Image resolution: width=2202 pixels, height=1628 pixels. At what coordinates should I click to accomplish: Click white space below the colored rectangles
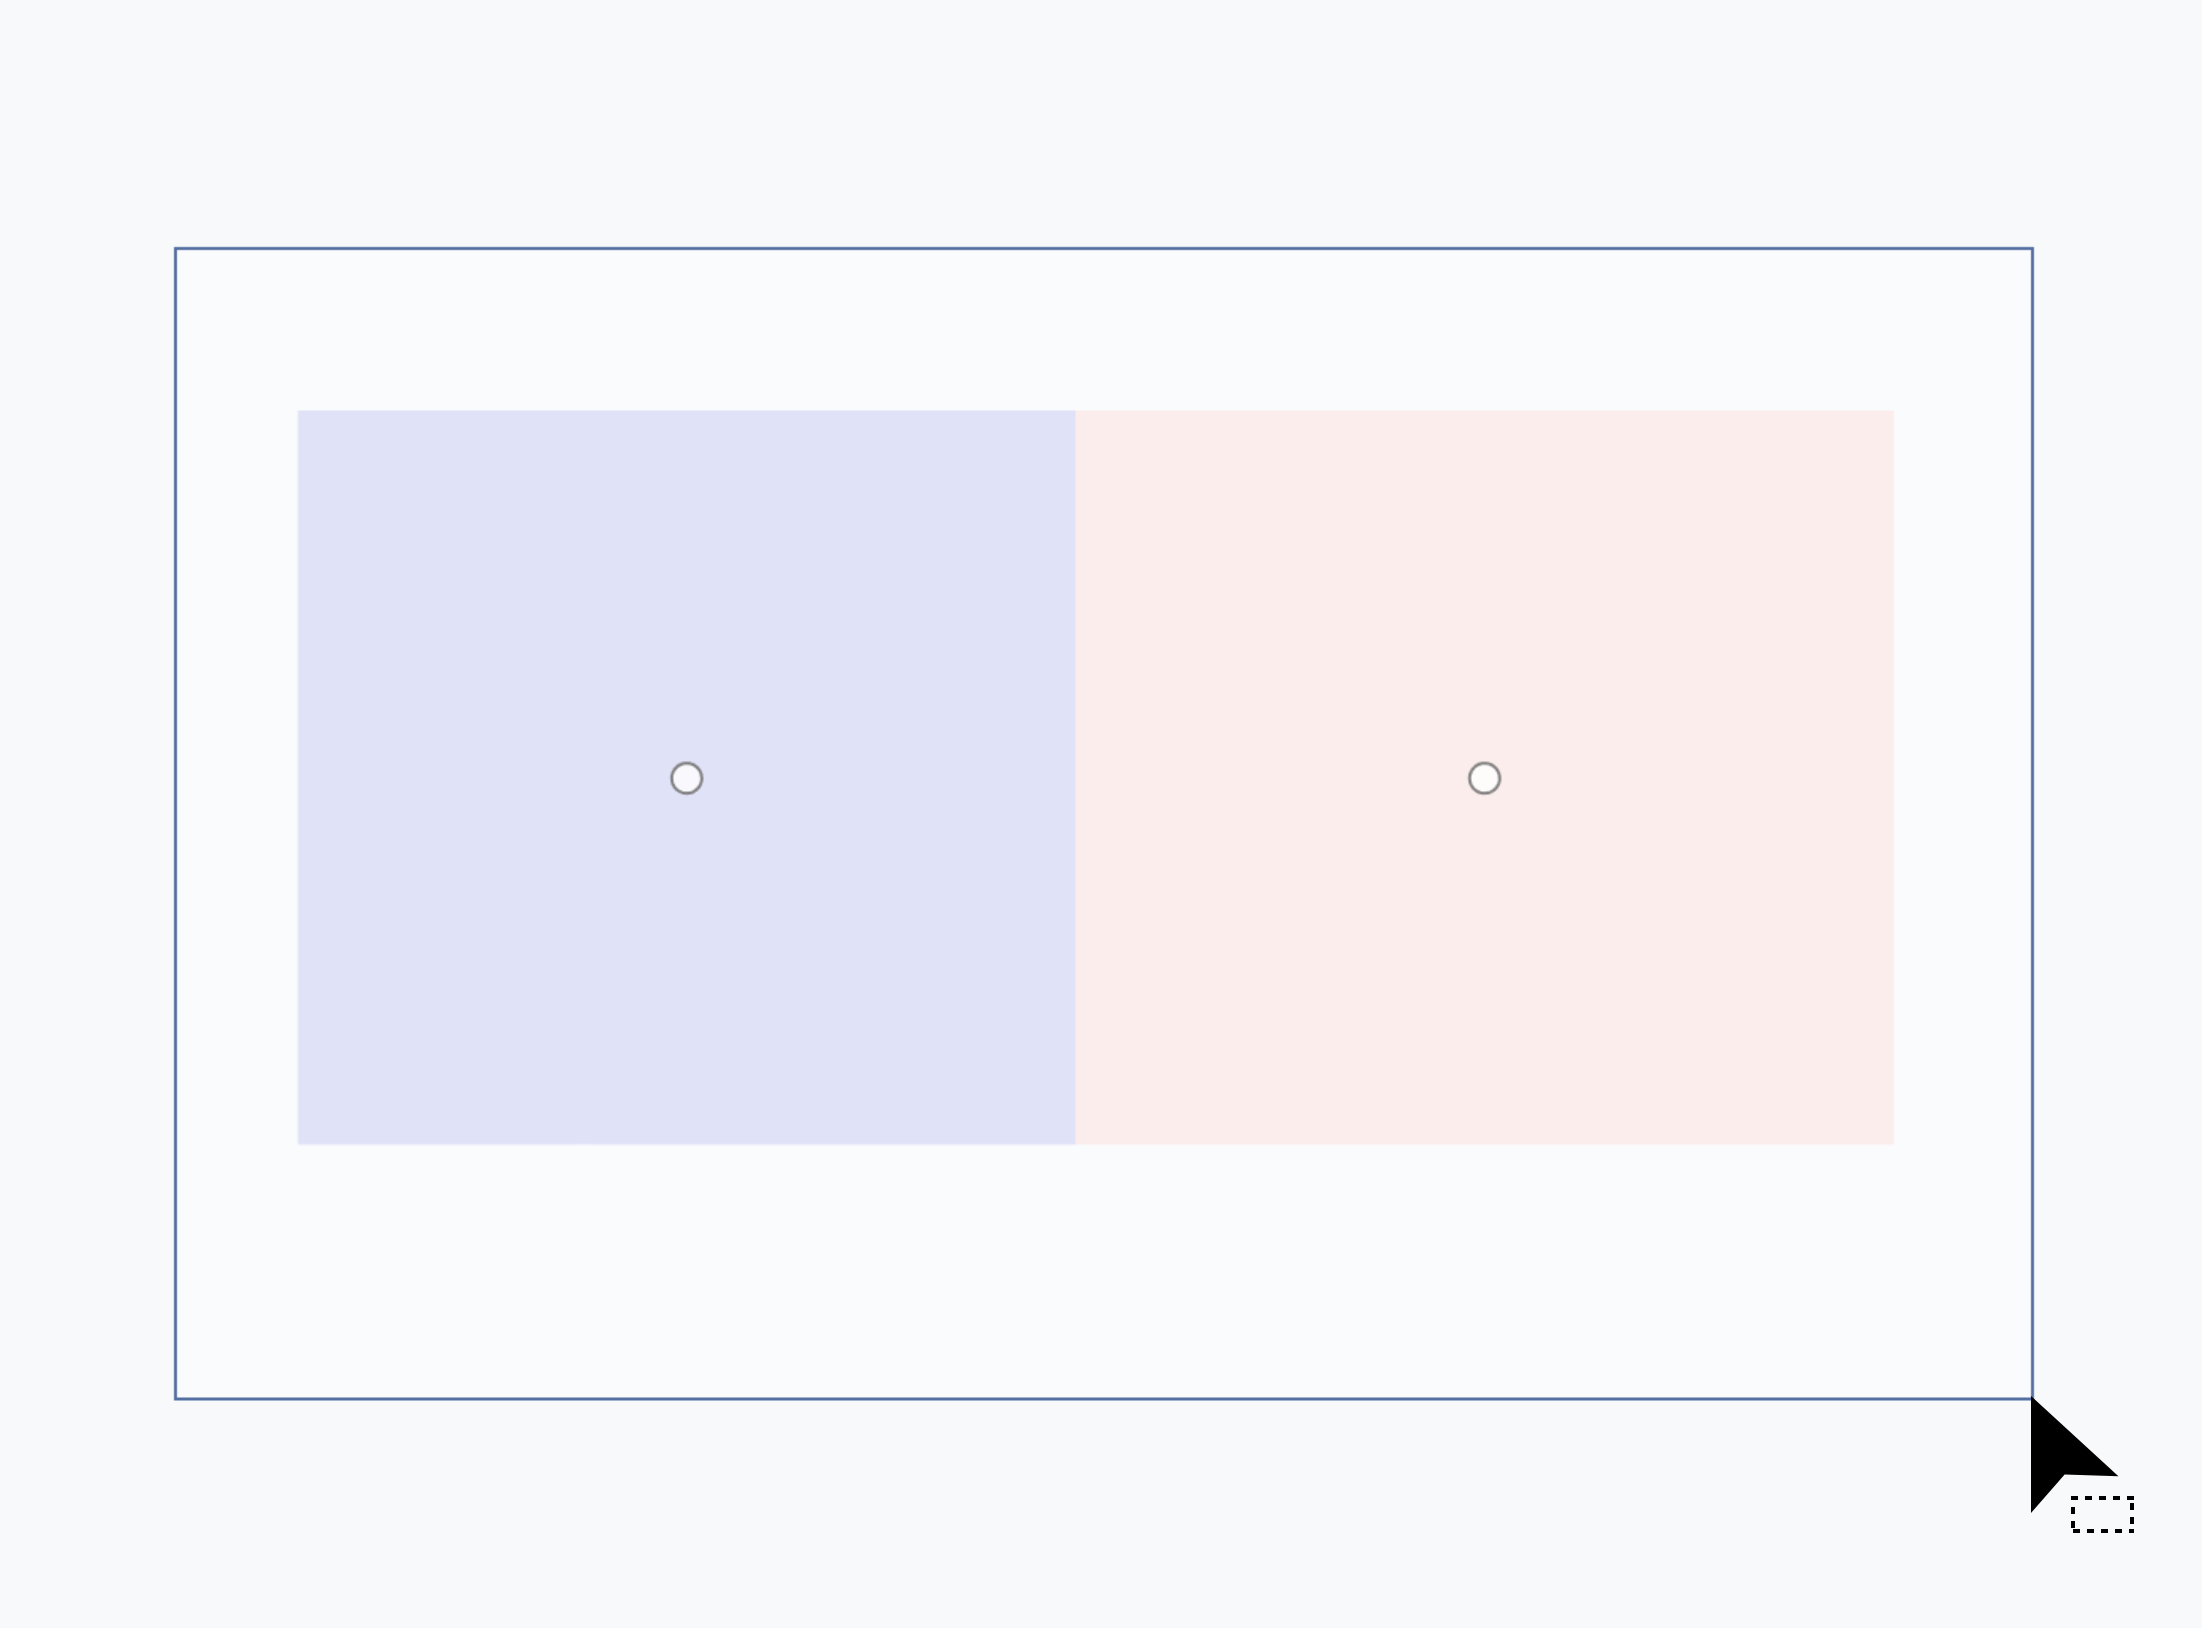(1104, 1270)
